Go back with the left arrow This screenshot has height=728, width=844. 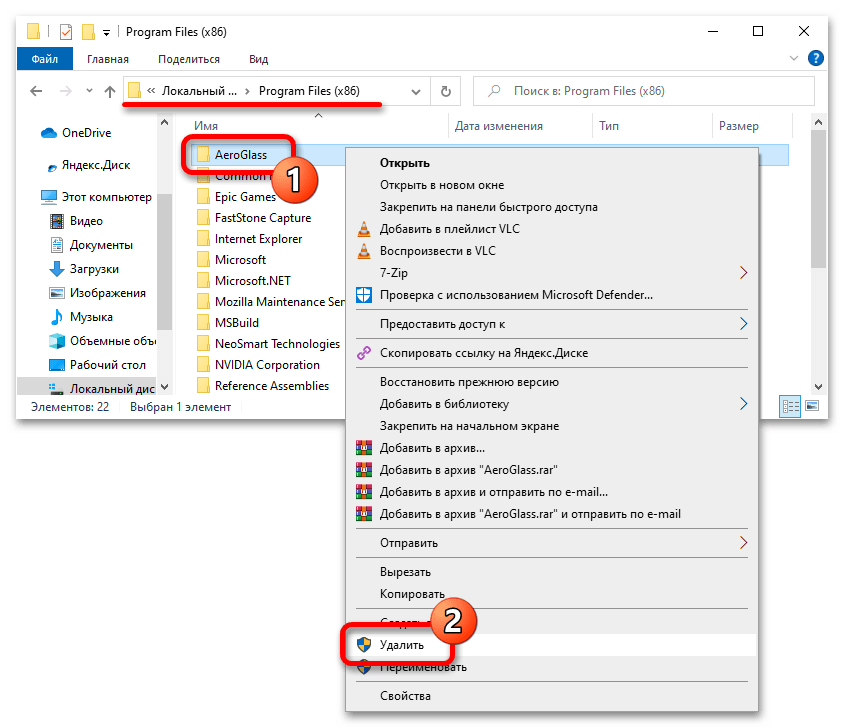pyautogui.click(x=36, y=91)
